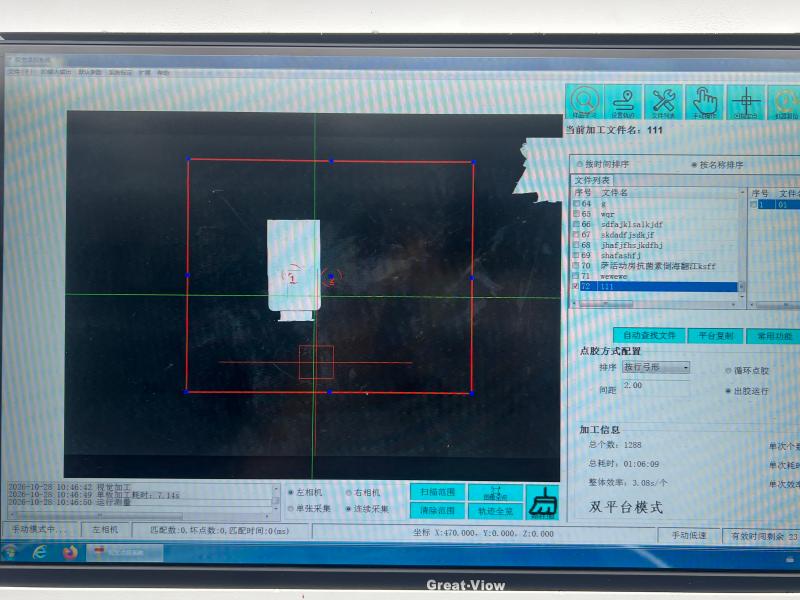Tick the checkbox for file 66 sdfajklsalkjdf
This screenshot has width=800, height=600.
pyautogui.click(x=576, y=224)
